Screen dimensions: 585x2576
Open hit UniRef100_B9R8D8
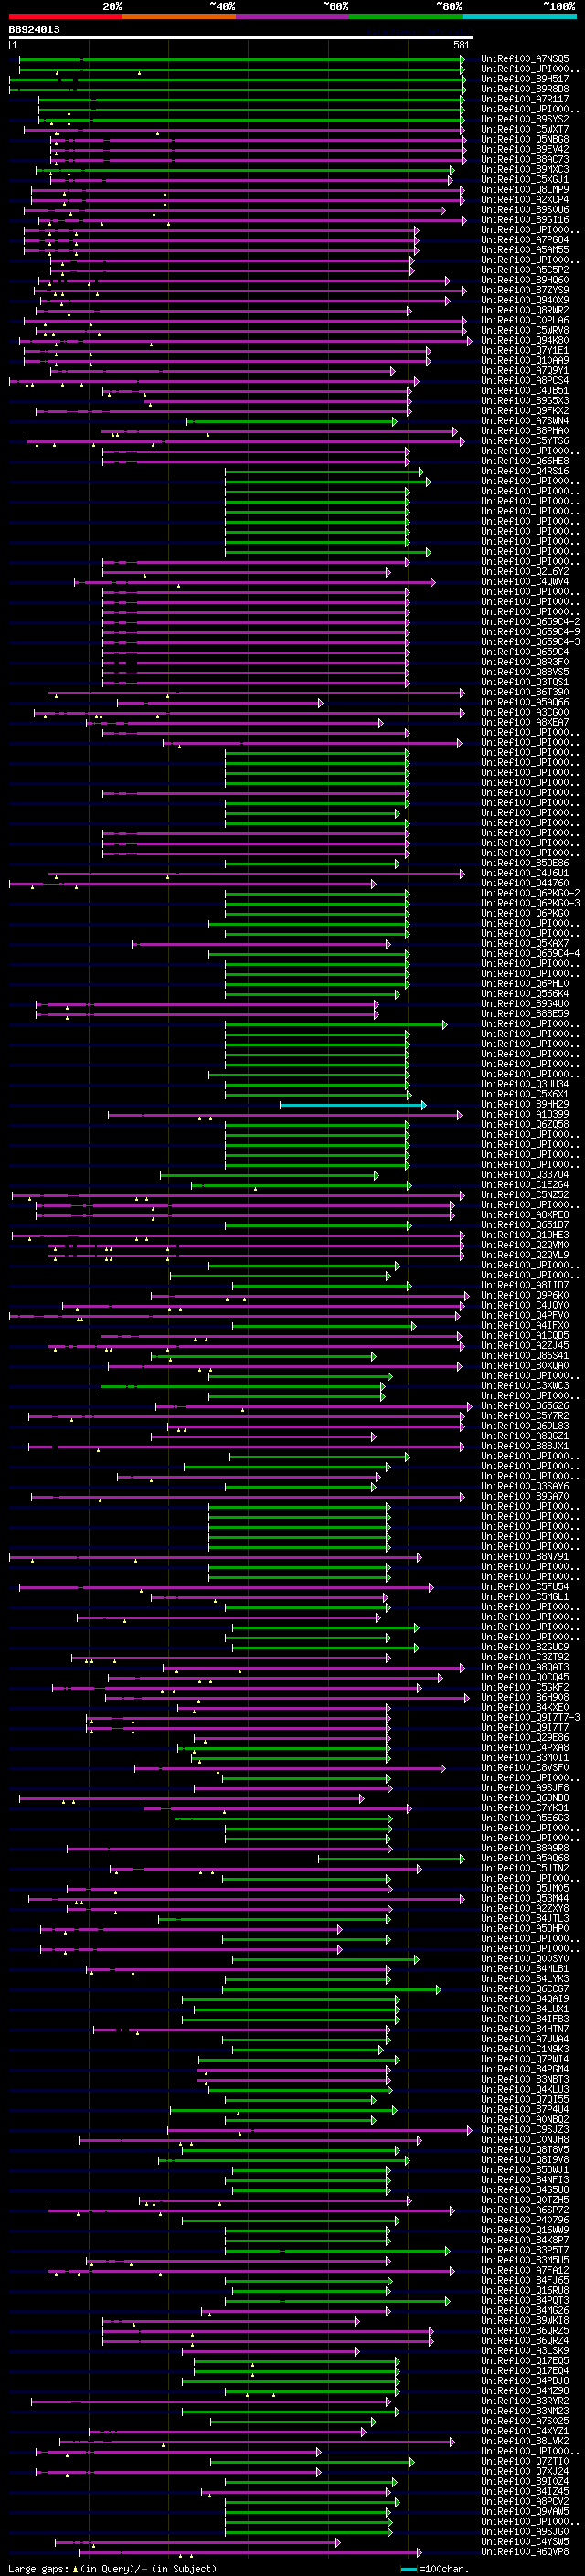click(525, 89)
